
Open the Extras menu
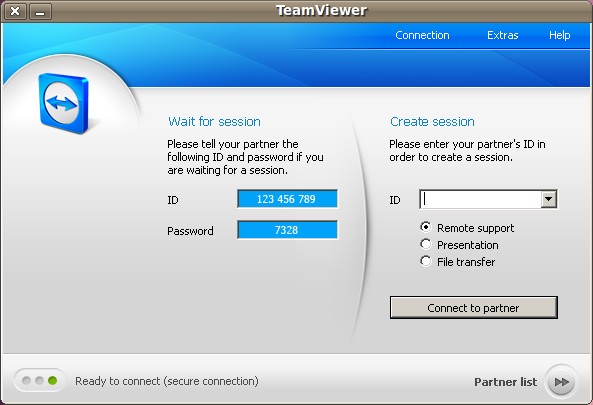click(502, 35)
